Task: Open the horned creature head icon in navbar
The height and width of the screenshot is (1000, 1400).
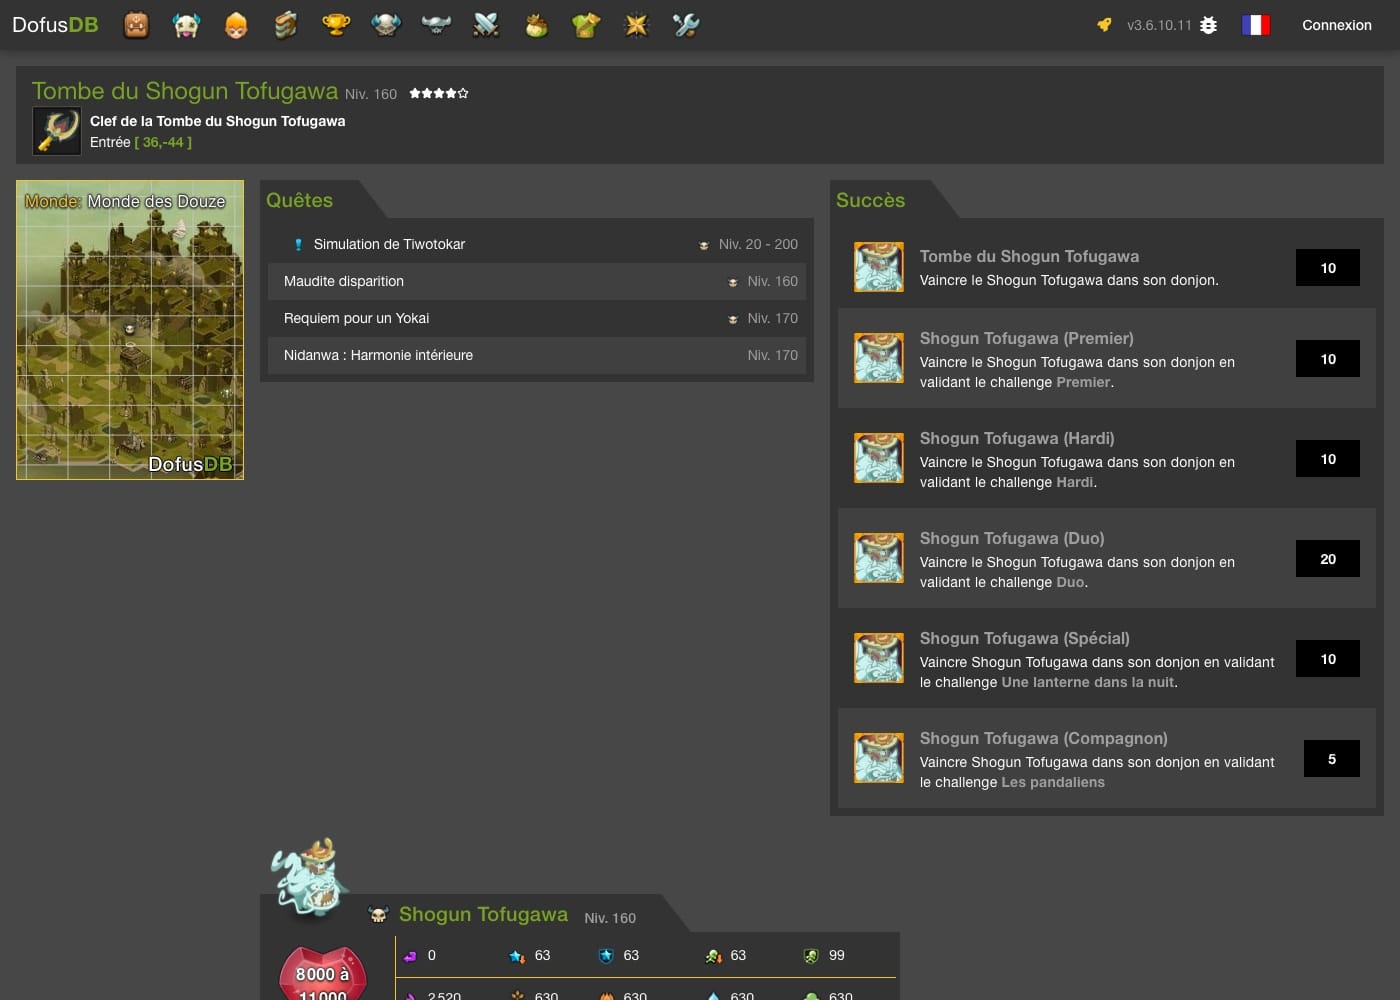Action: point(186,25)
